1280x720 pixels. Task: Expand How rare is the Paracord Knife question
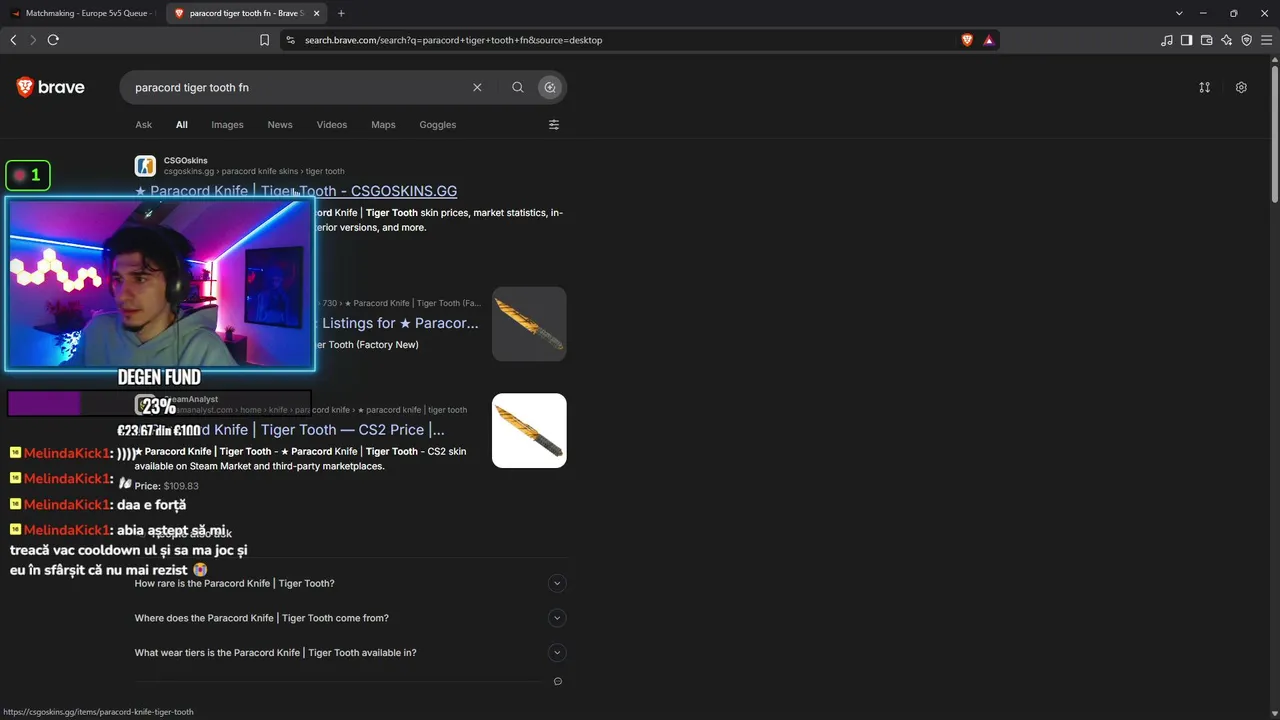(x=350, y=584)
